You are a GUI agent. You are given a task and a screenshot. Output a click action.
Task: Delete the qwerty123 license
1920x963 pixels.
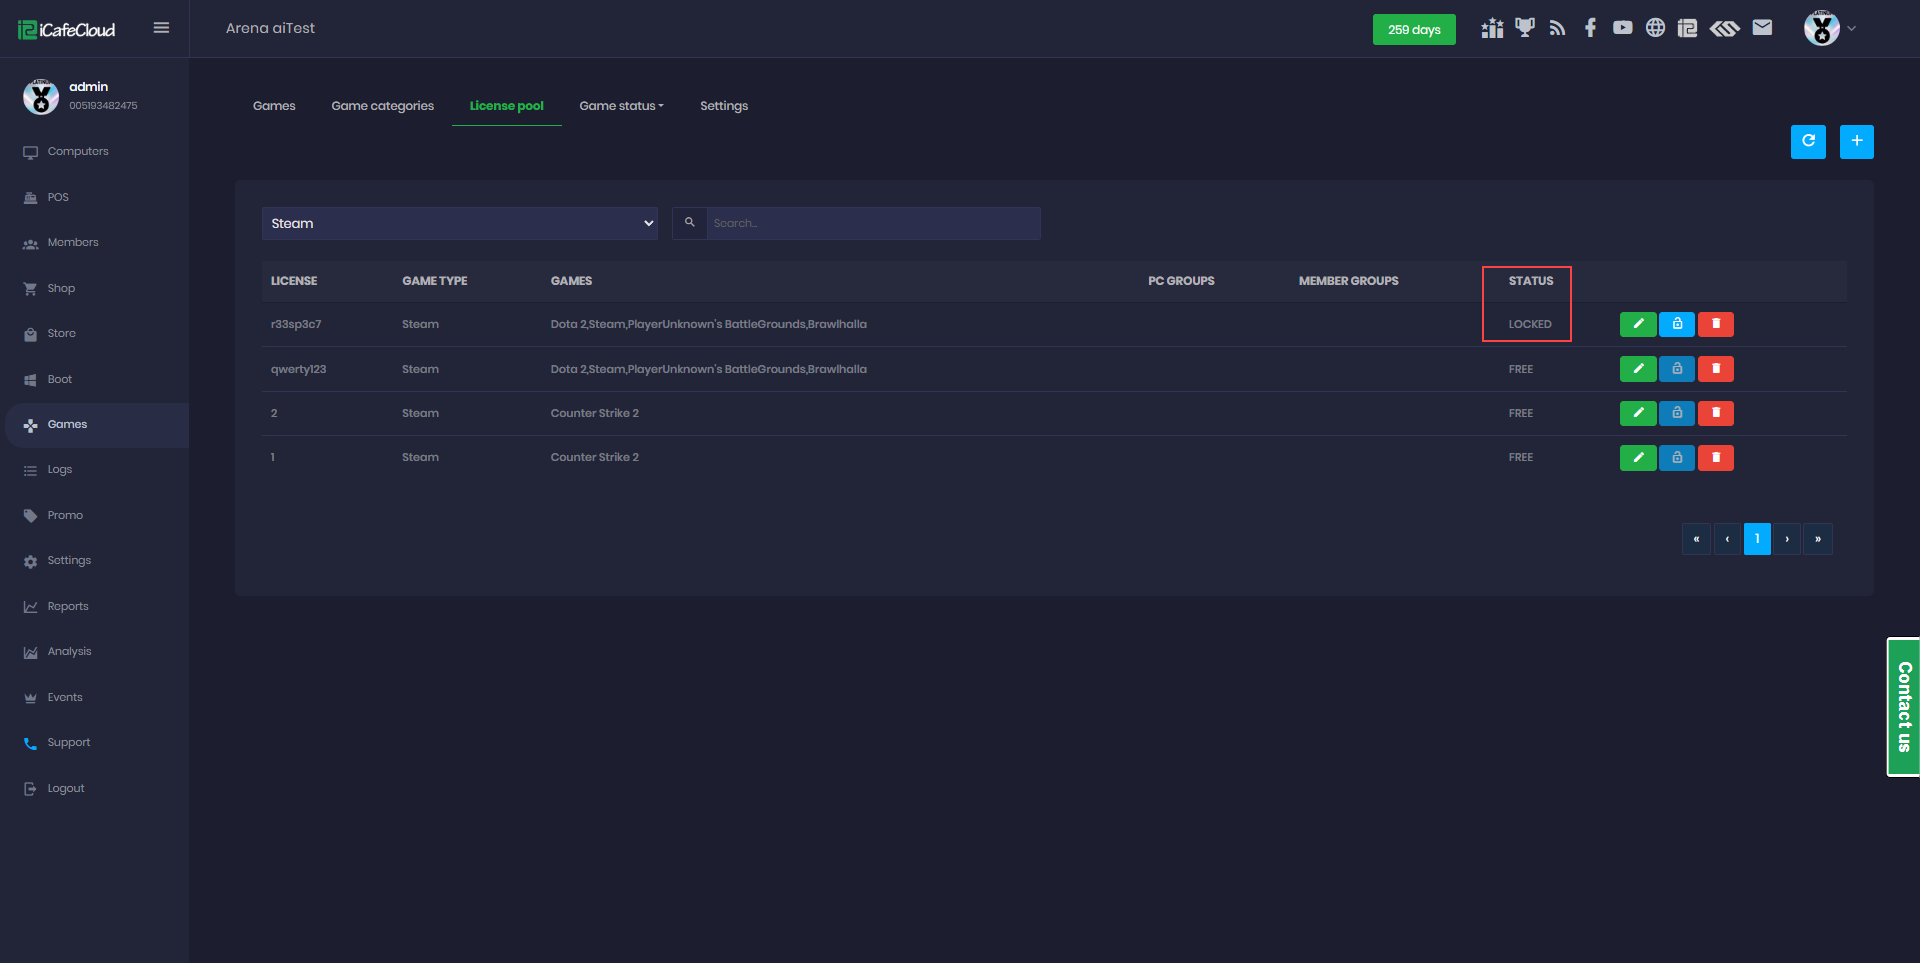click(1716, 369)
